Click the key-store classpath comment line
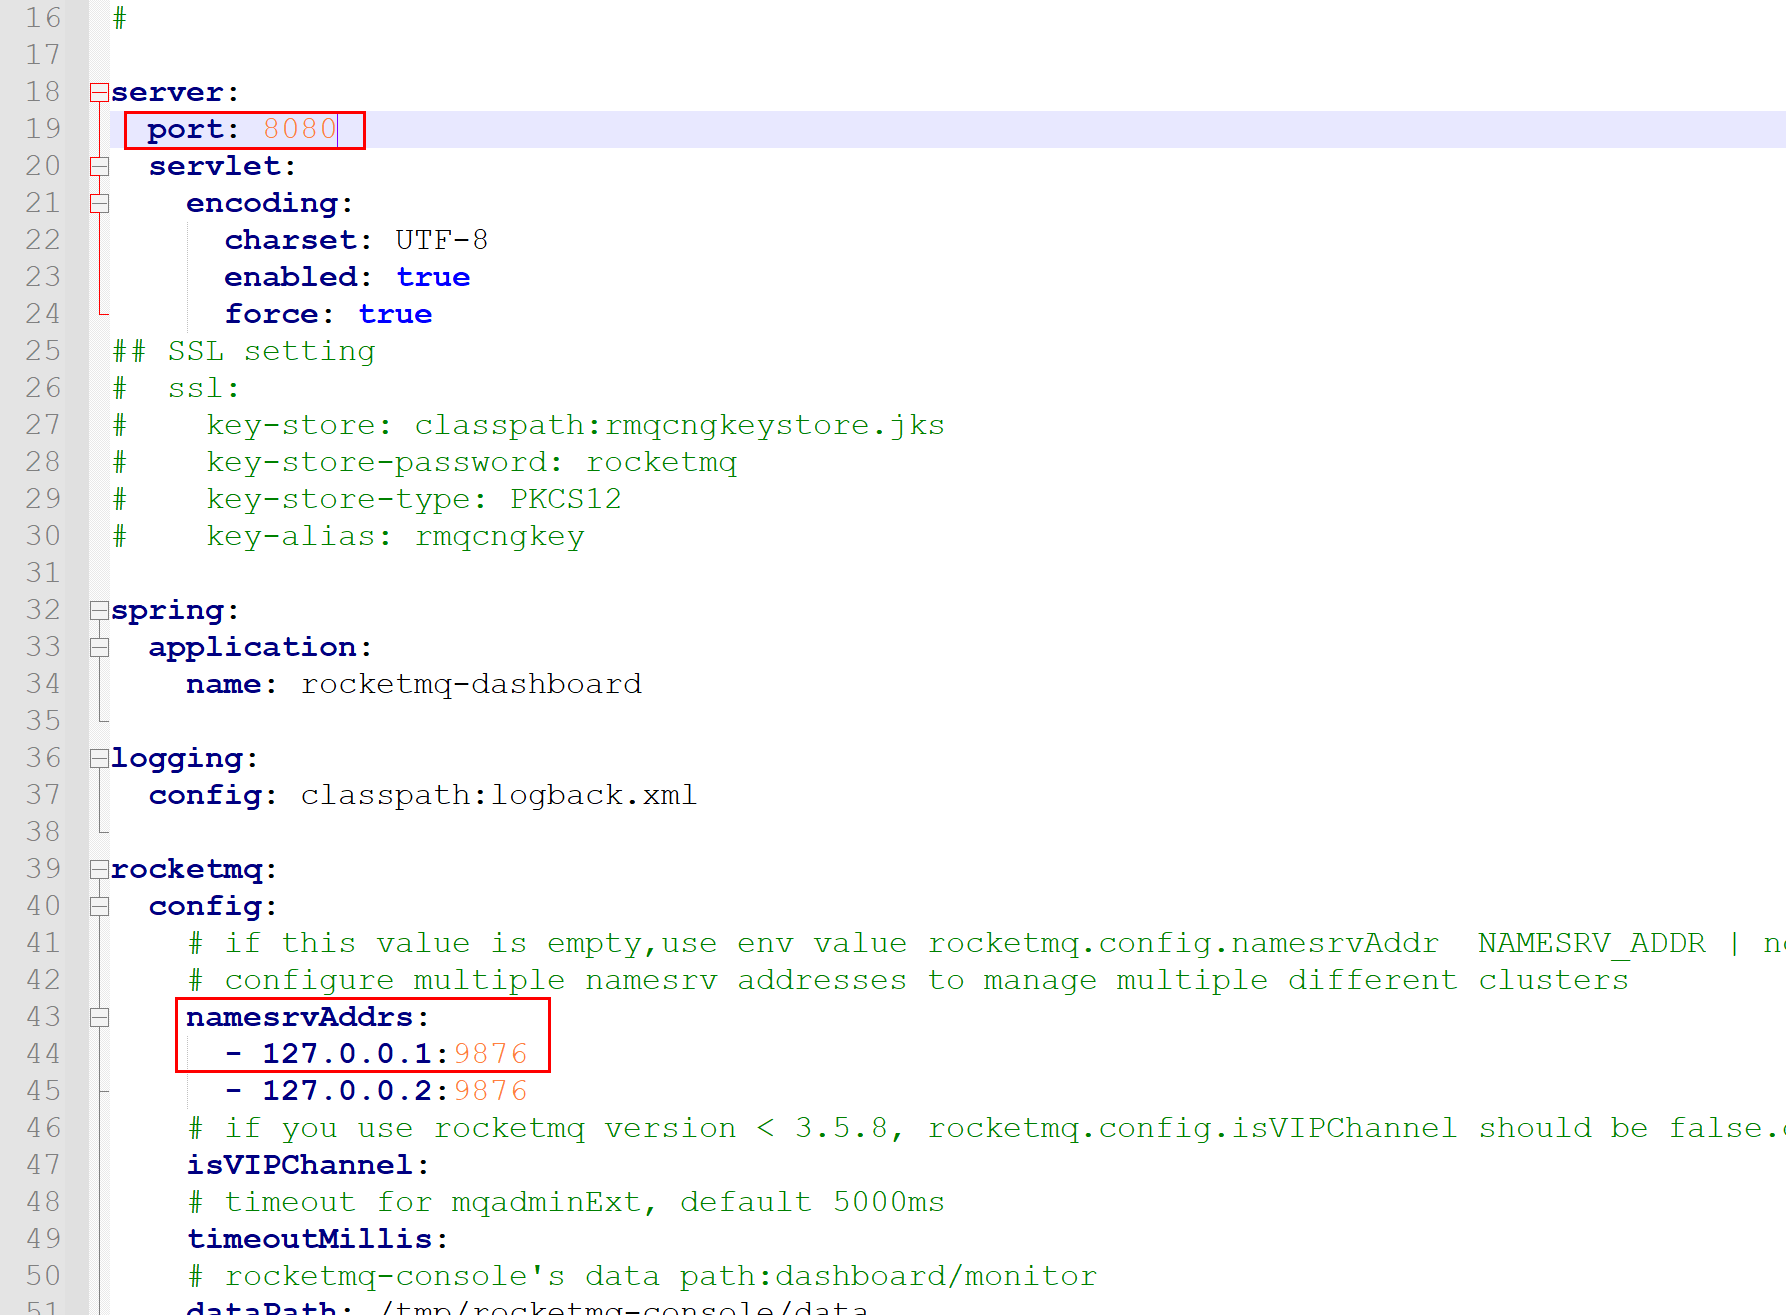This screenshot has height=1315, width=1786. point(528,425)
